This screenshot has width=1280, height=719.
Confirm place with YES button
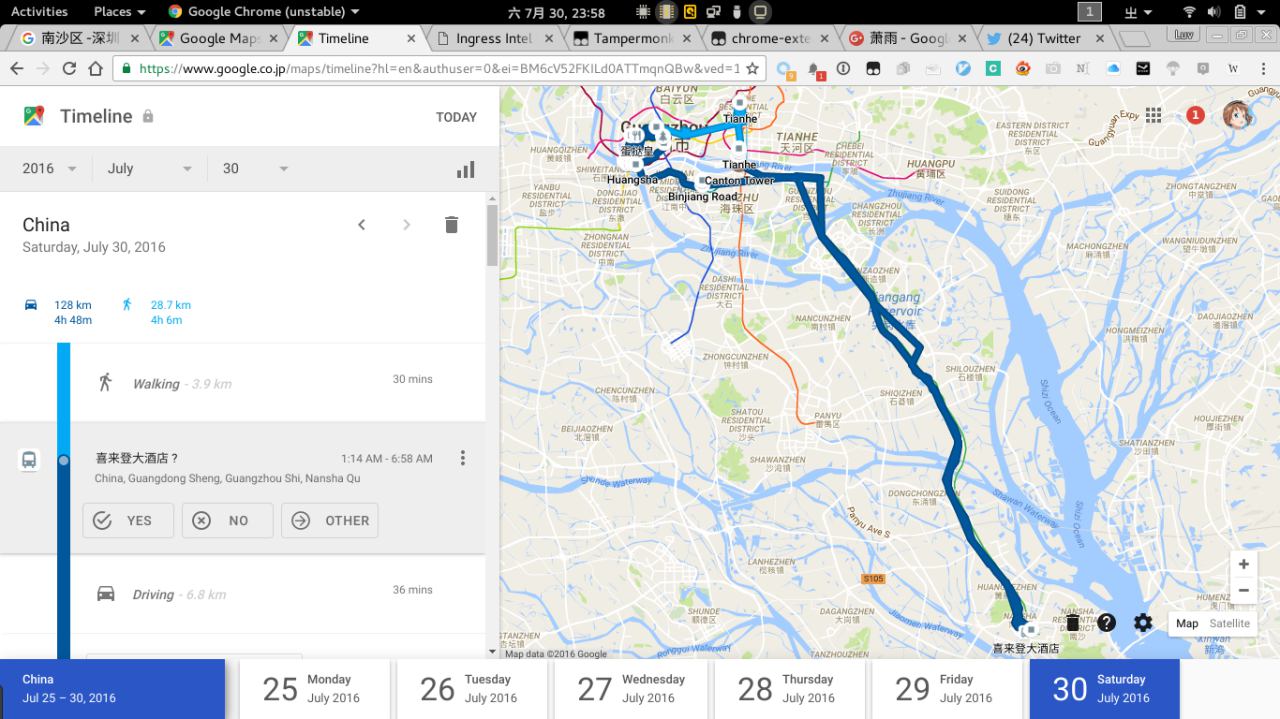coord(128,520)
